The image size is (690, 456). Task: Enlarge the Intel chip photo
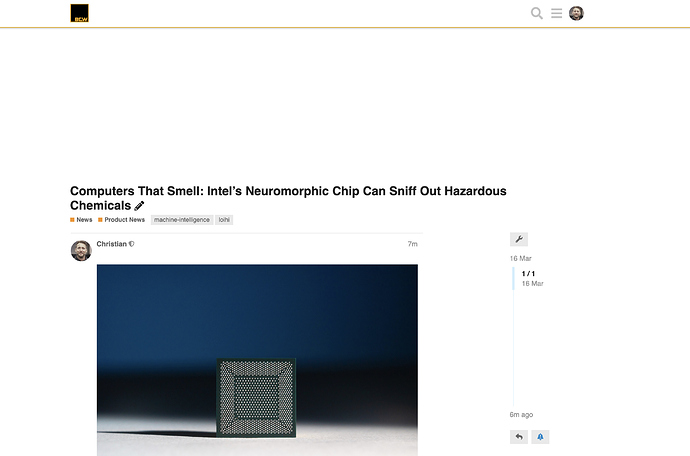point(257,360)
